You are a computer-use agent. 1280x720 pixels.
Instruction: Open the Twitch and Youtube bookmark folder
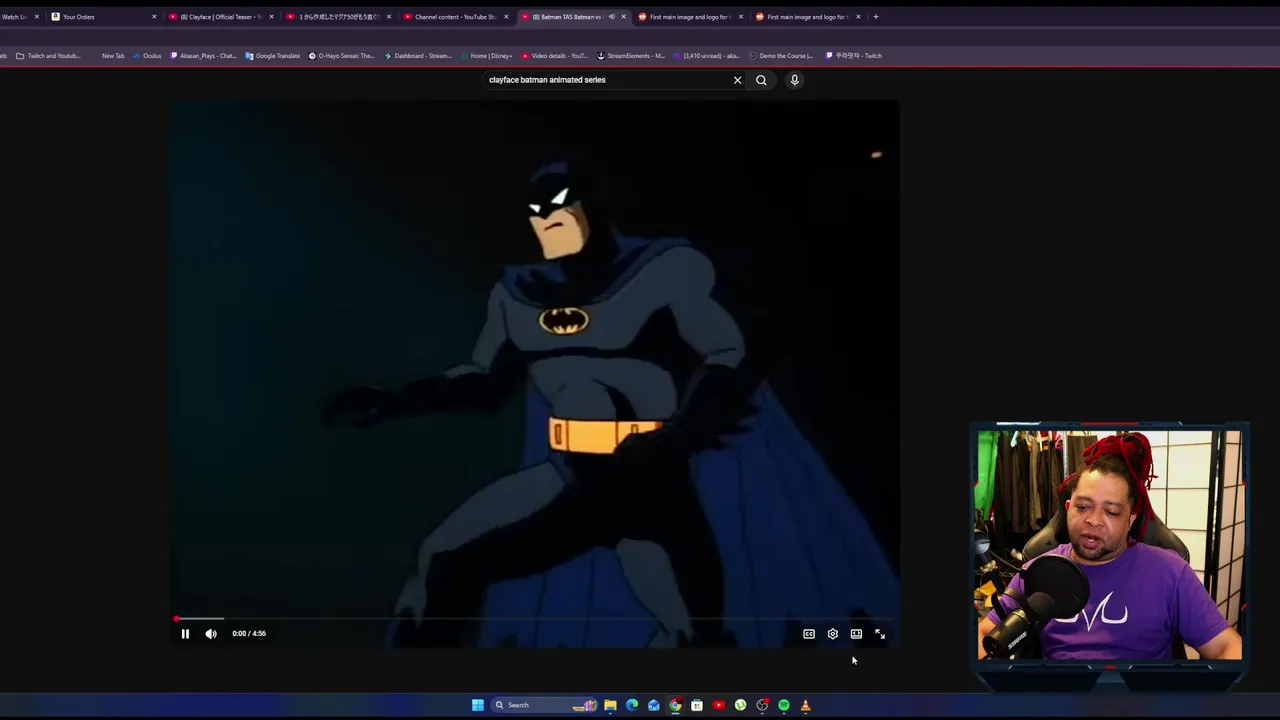[x=47, y=56]
